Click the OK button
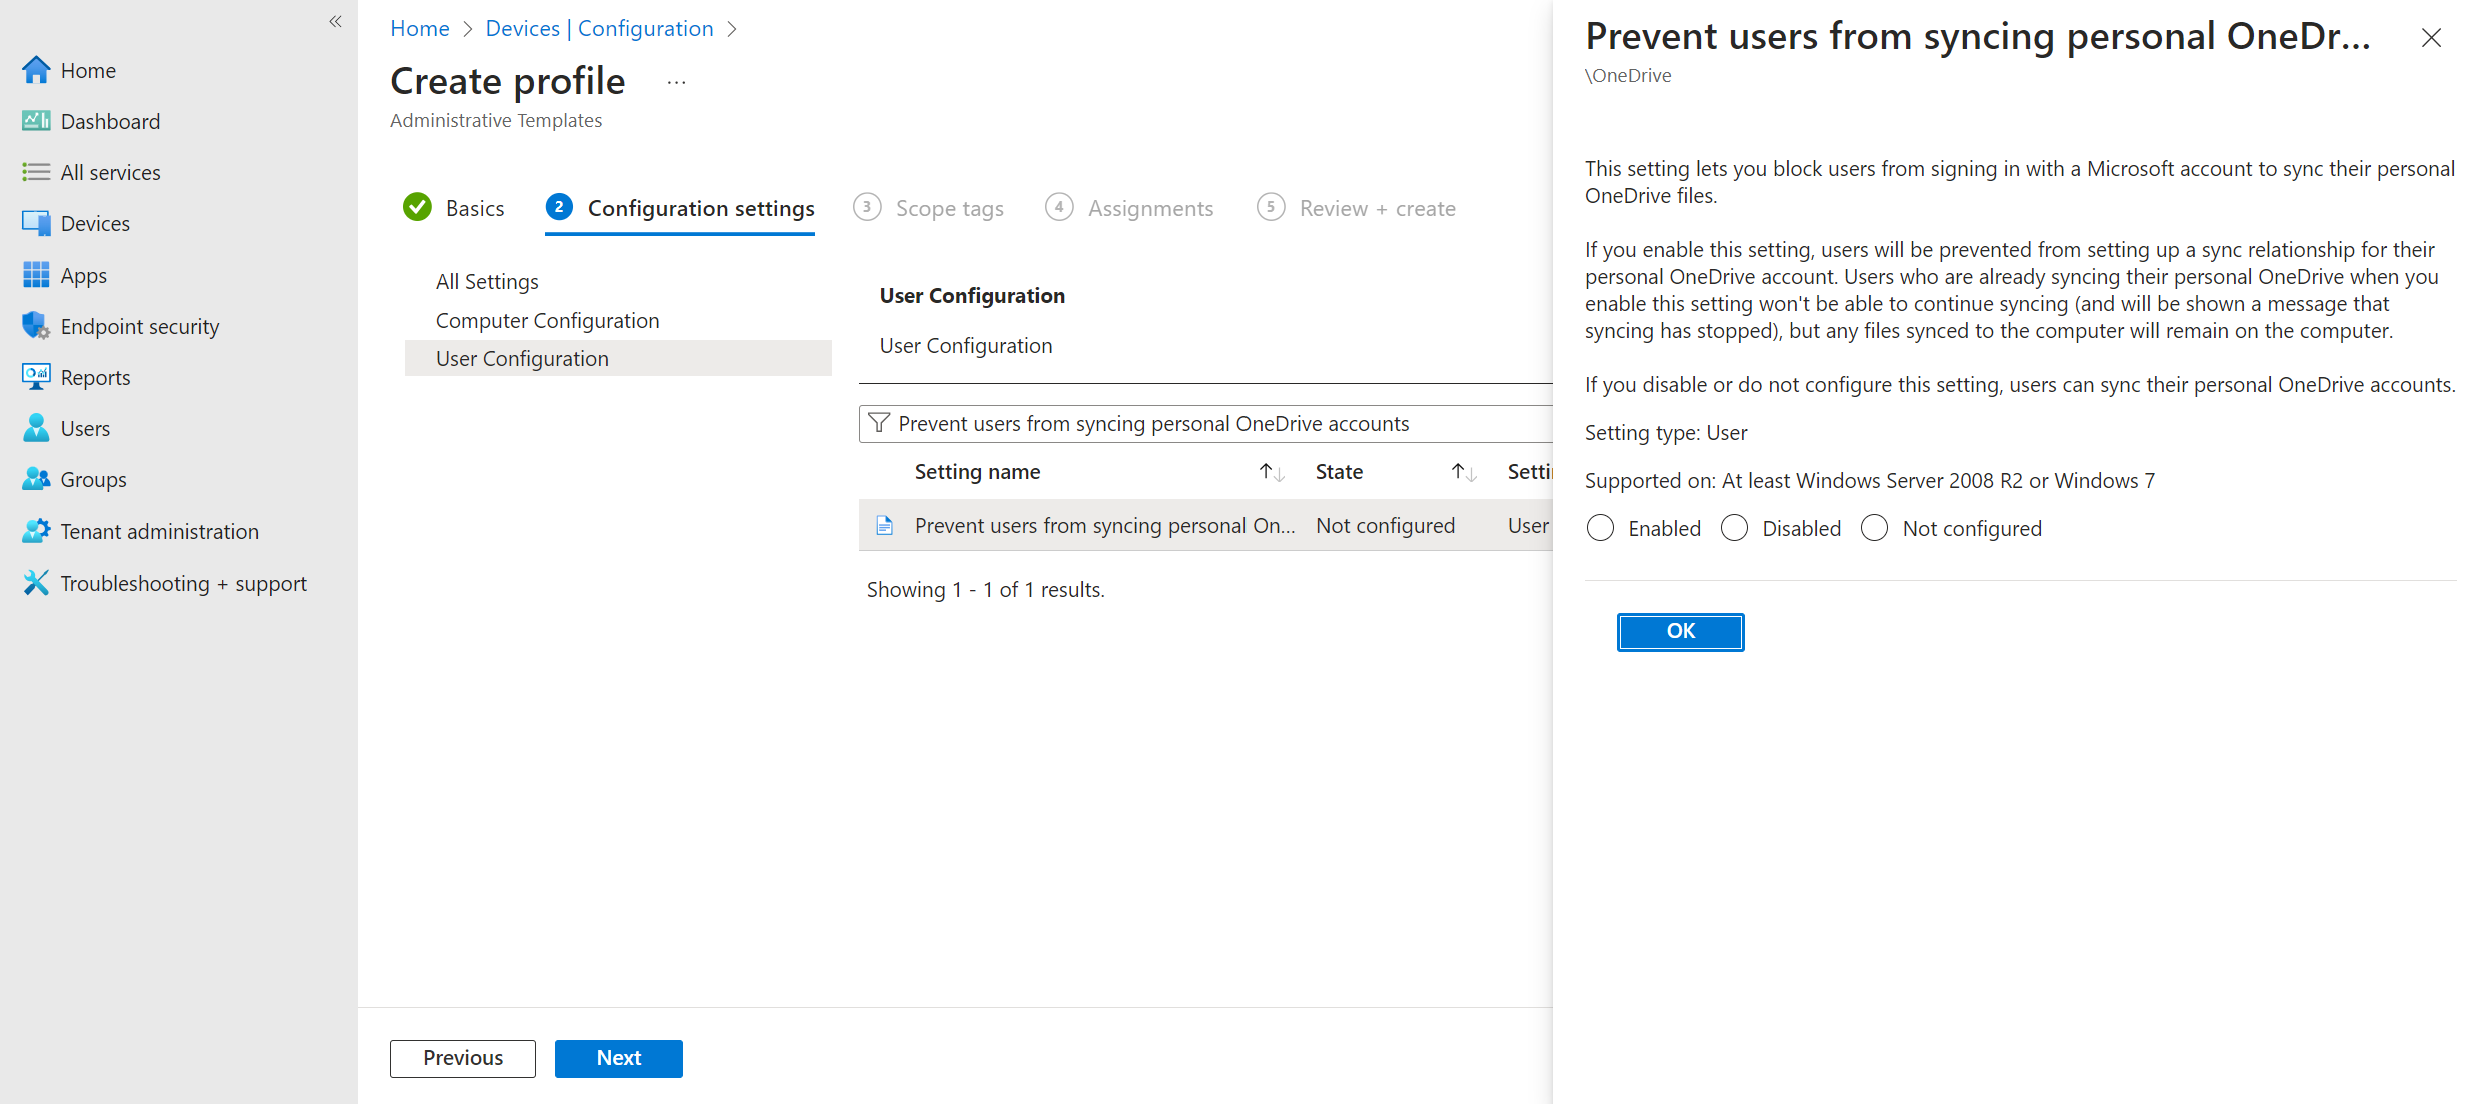The height and width of the screenshot is (1104, 2484). 1680,631
